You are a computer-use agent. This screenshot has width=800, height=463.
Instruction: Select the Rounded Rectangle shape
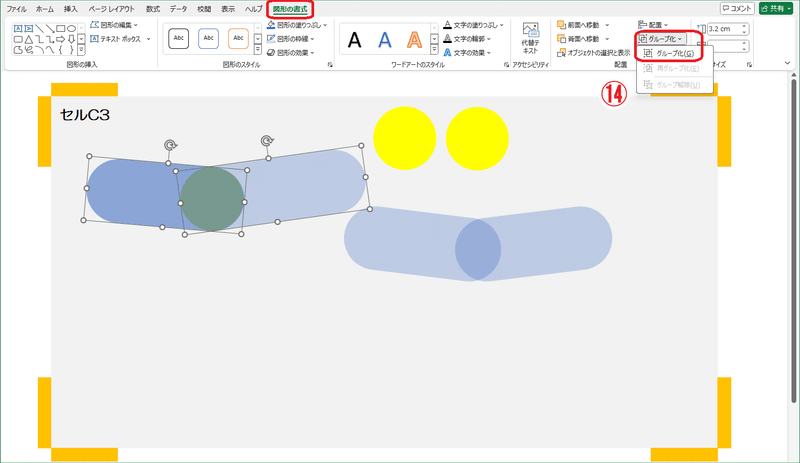(x=18, y=39)
